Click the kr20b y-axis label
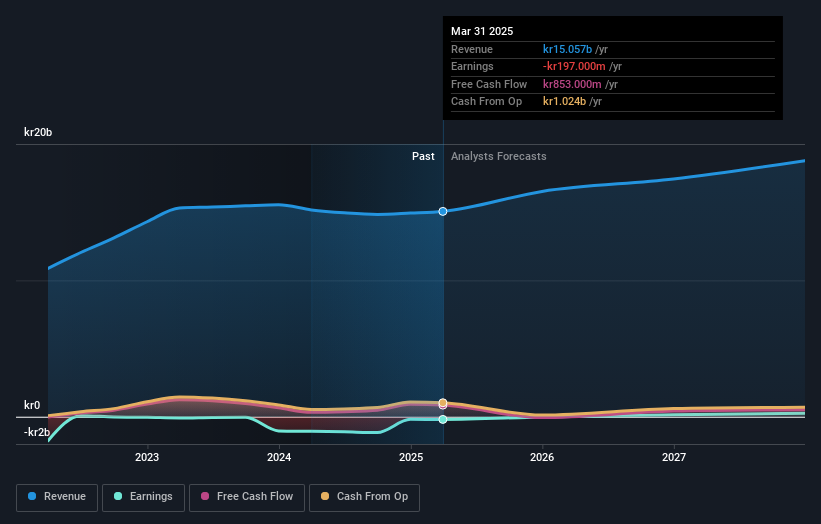 38,132
